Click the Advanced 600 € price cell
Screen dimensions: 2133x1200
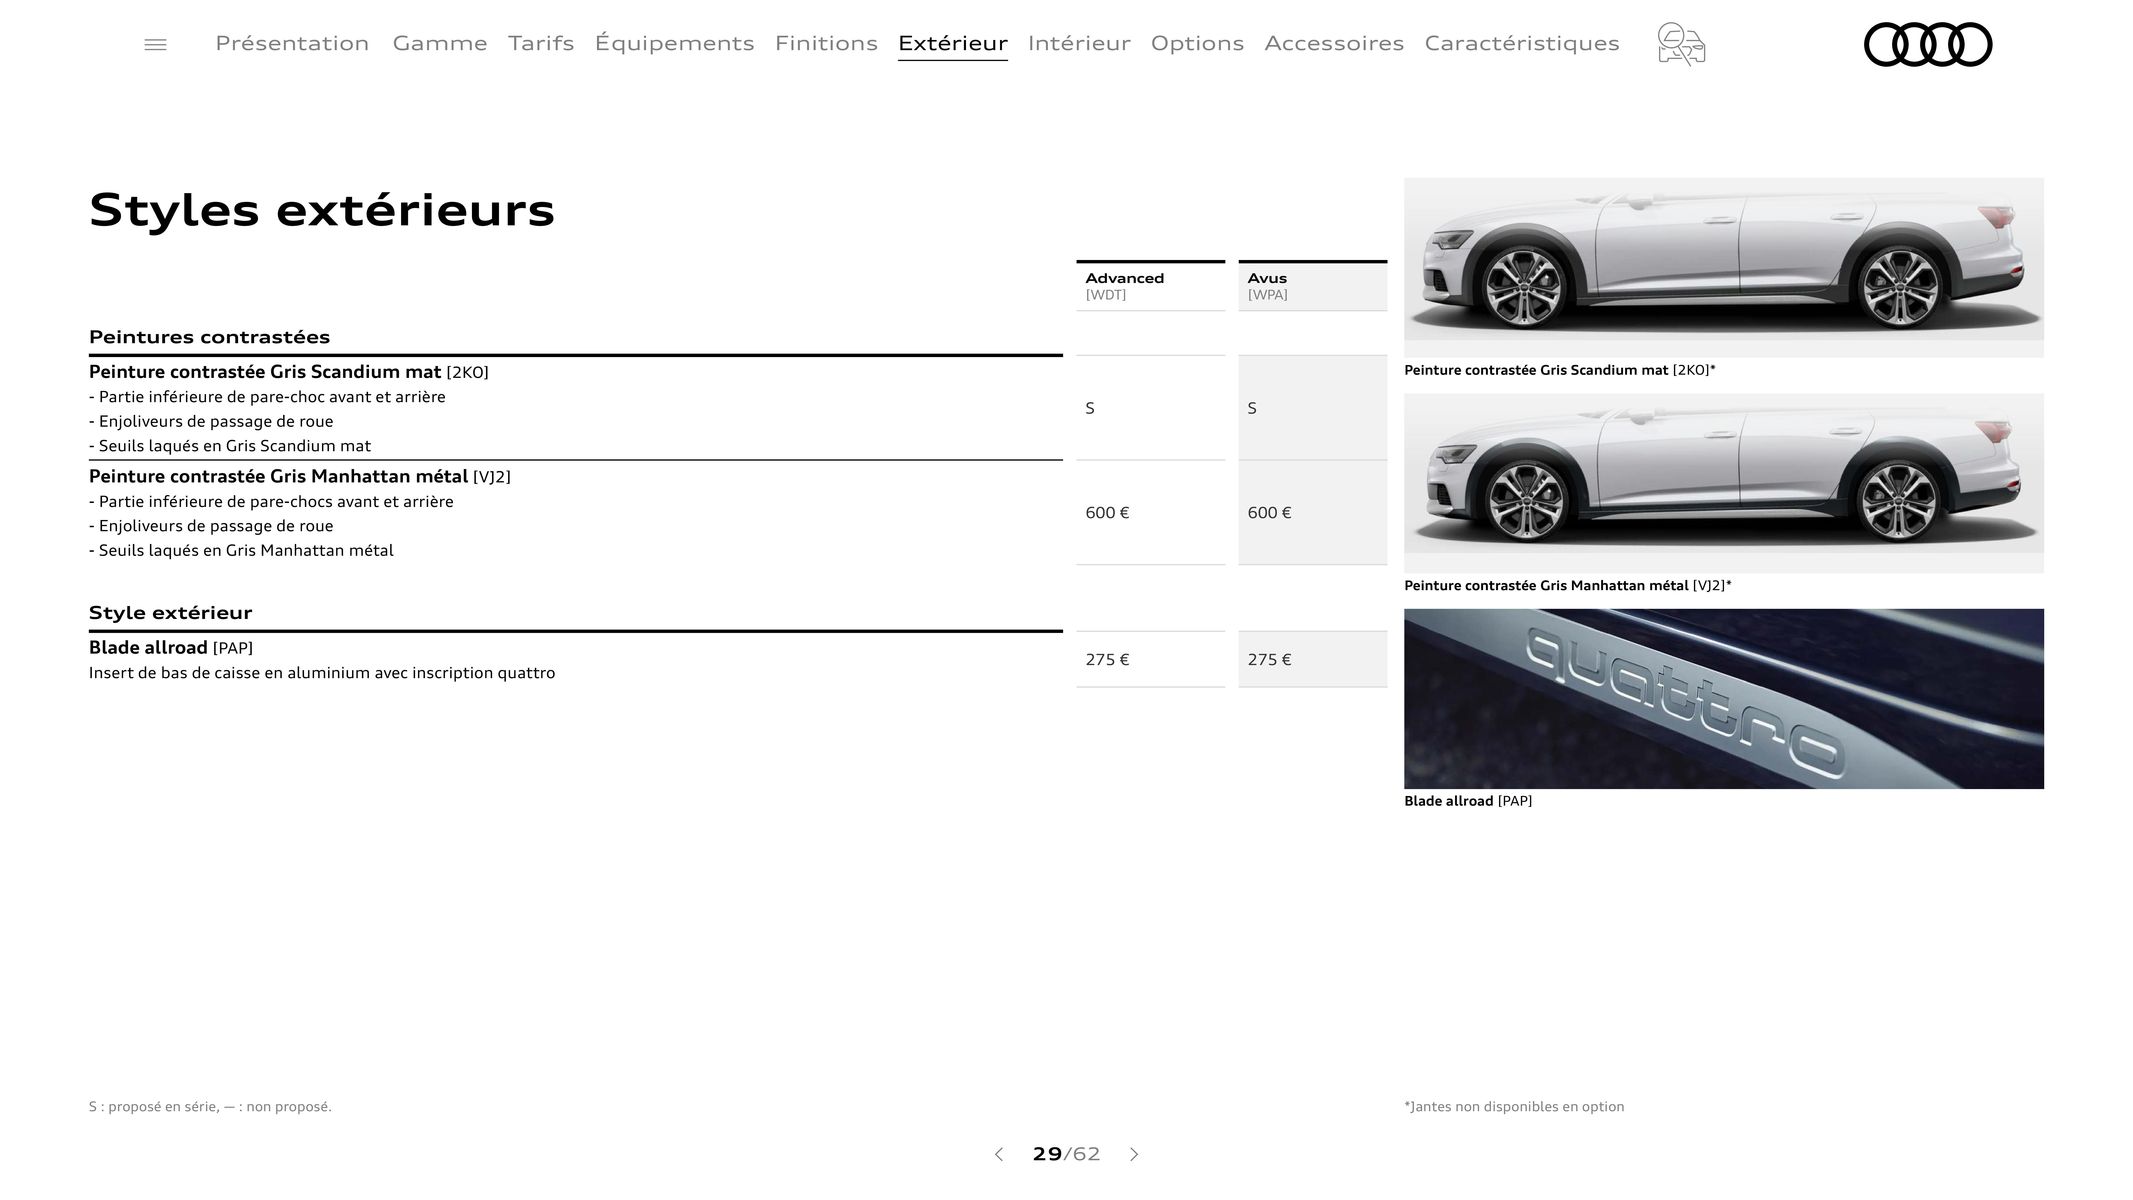coord(1150,513)
